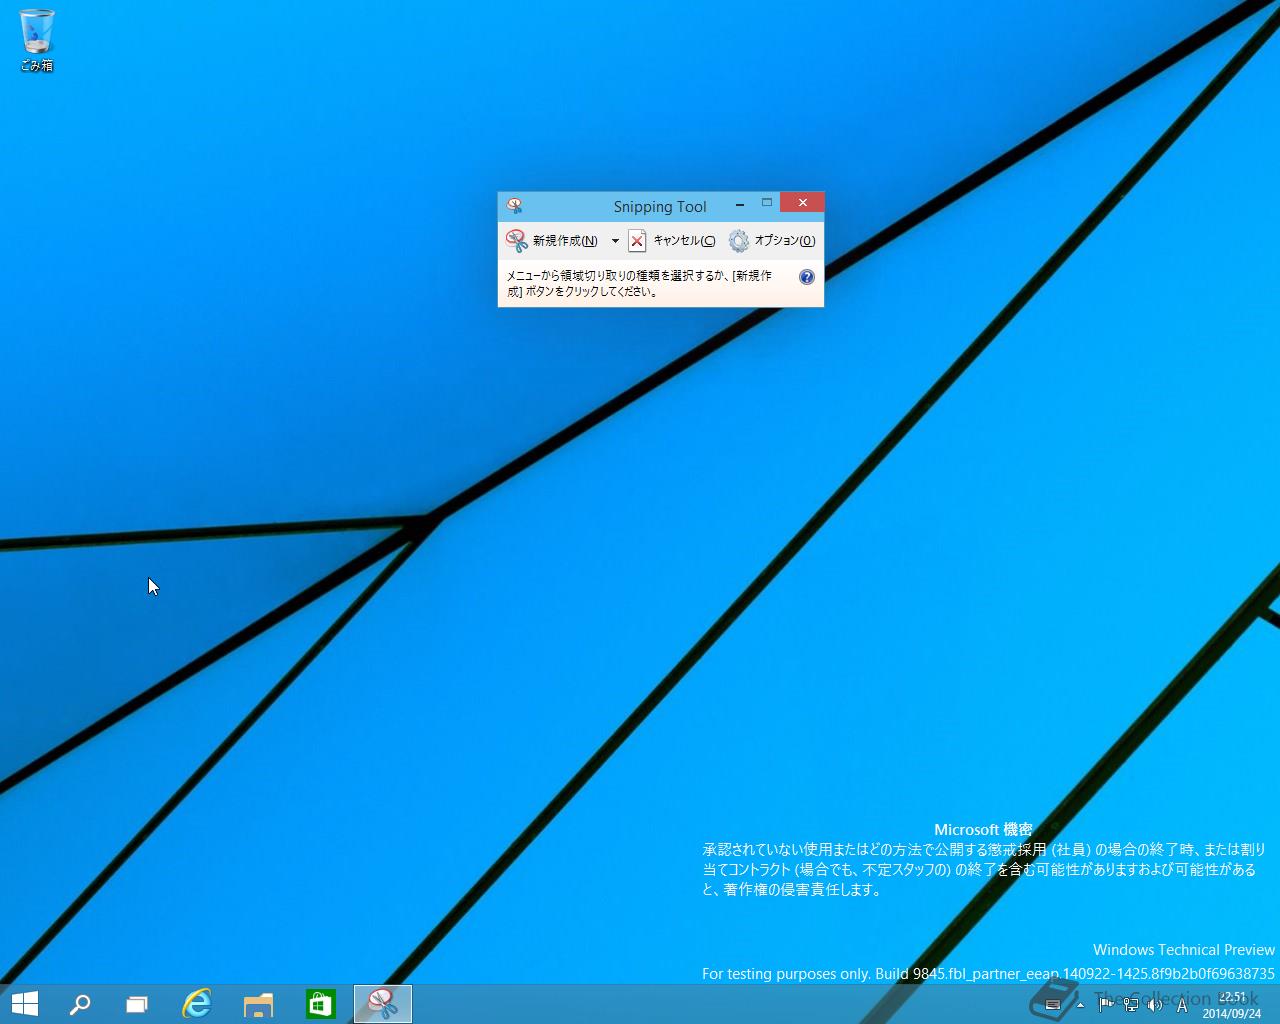Viewport: 1280px width, 1024px height.
Task: Open Task View on taskbar
Action: [137, 1004]
